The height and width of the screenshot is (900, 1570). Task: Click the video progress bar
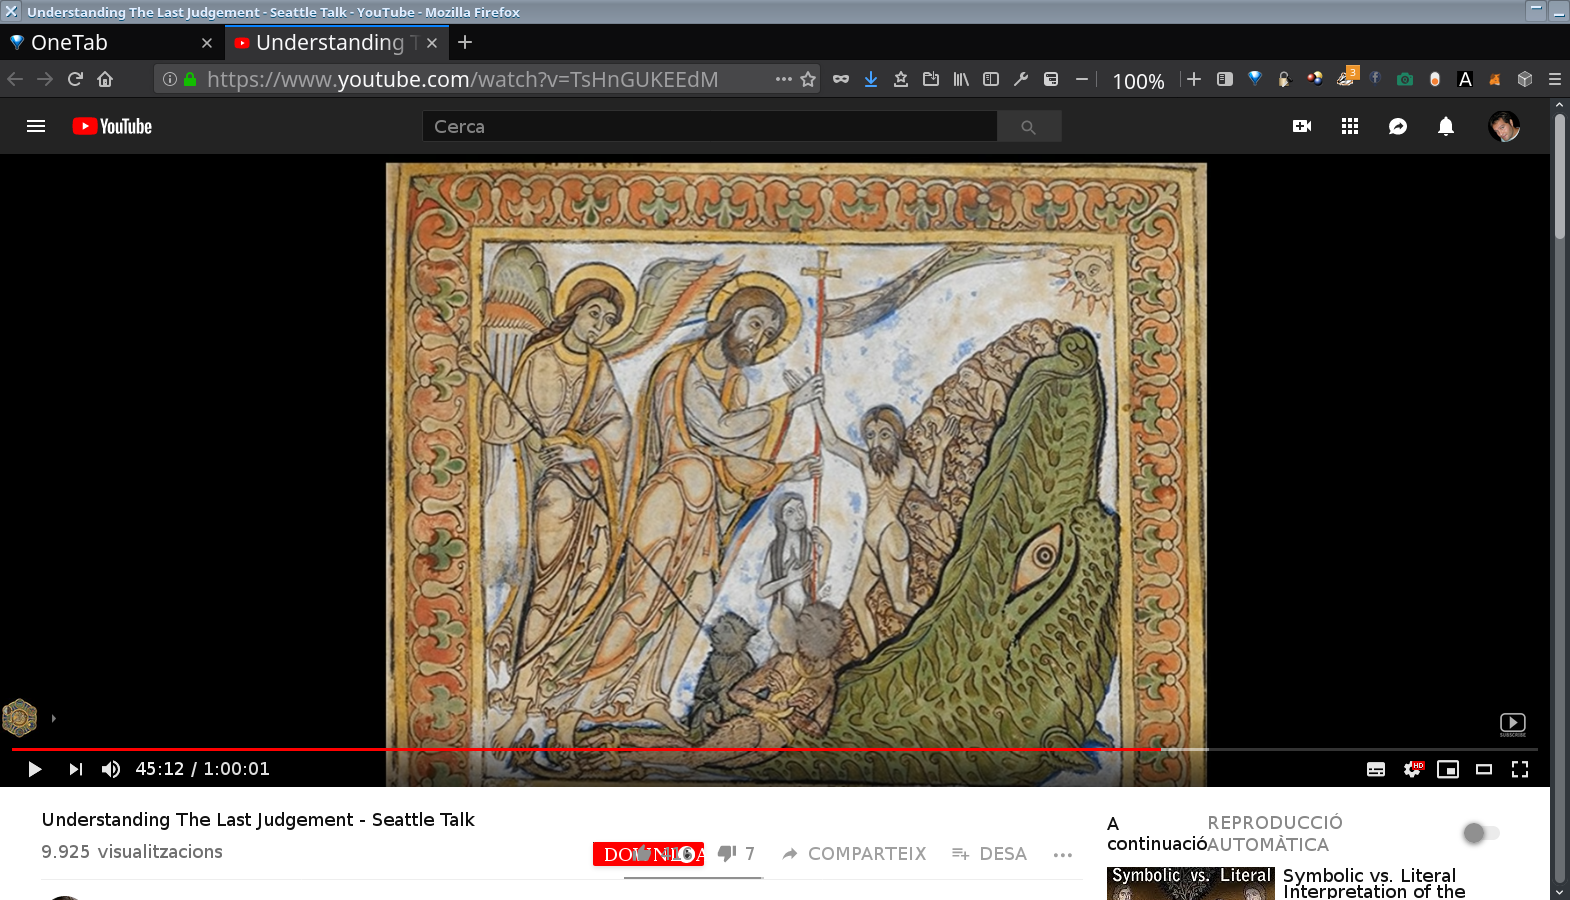tap(774, 749)
